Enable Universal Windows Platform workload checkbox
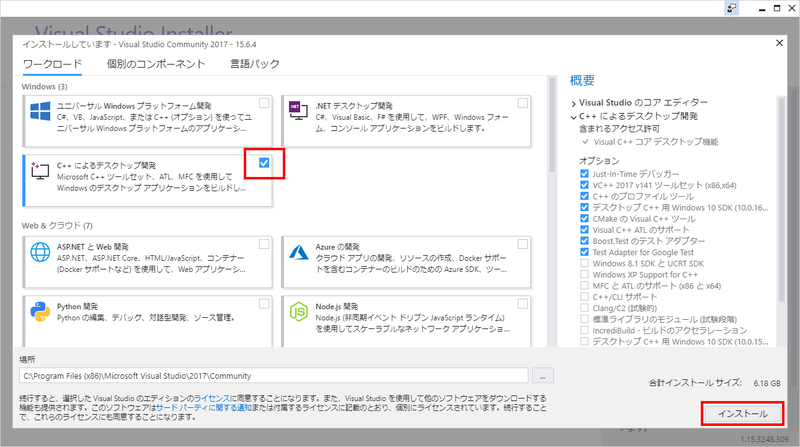This screenshot has width=800, height=447. pos(264,103)
